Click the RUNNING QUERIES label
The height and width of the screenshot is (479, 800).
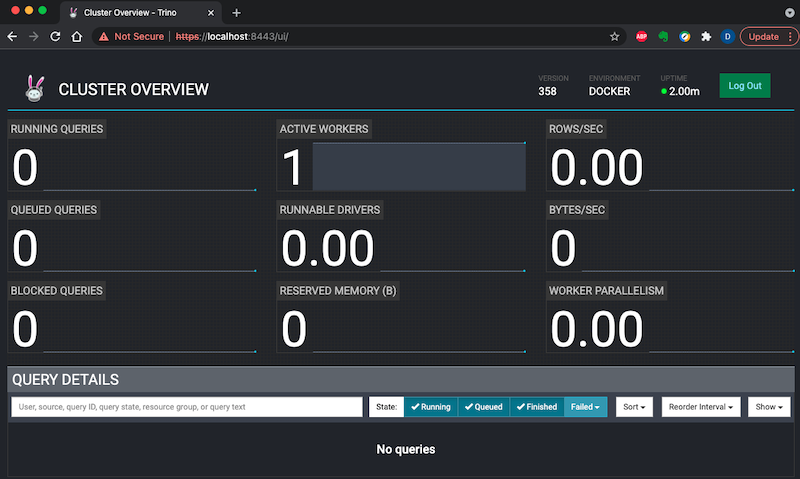57,129
